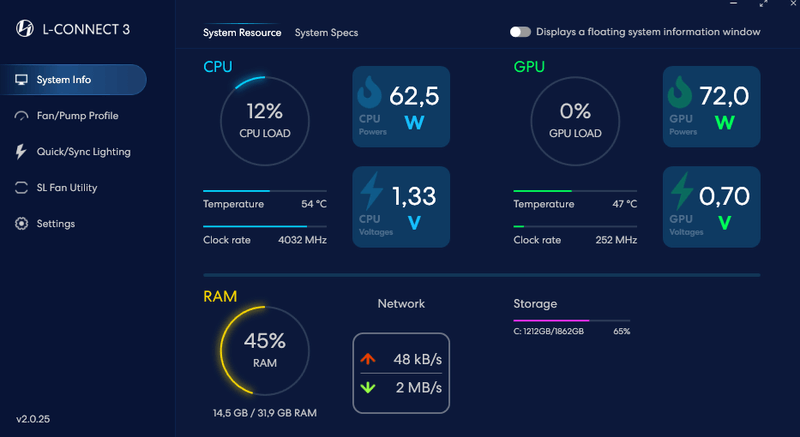Click the Fan/Pump Profile gauge icon
This screenshot has height=437, width=800.
click(x=21, y=116)
